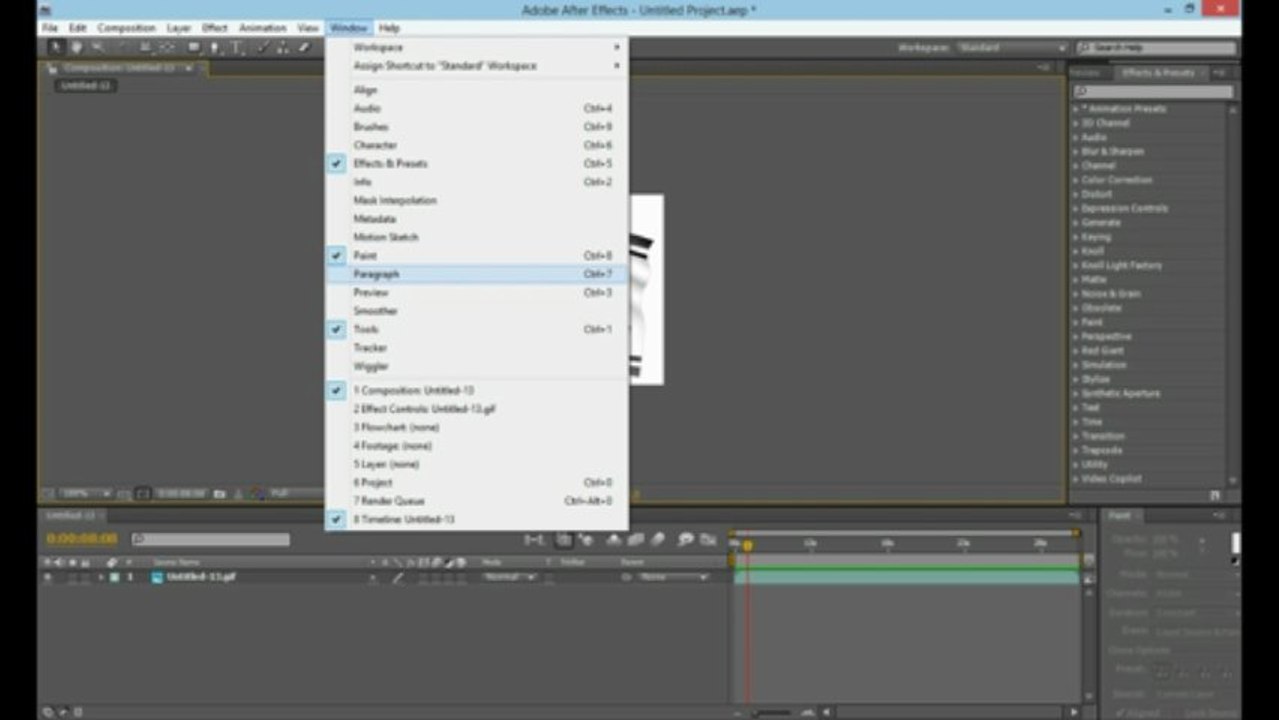Click the timeline current timecode display
Screen dimensions: 1279x720
(x=82, y=539)
